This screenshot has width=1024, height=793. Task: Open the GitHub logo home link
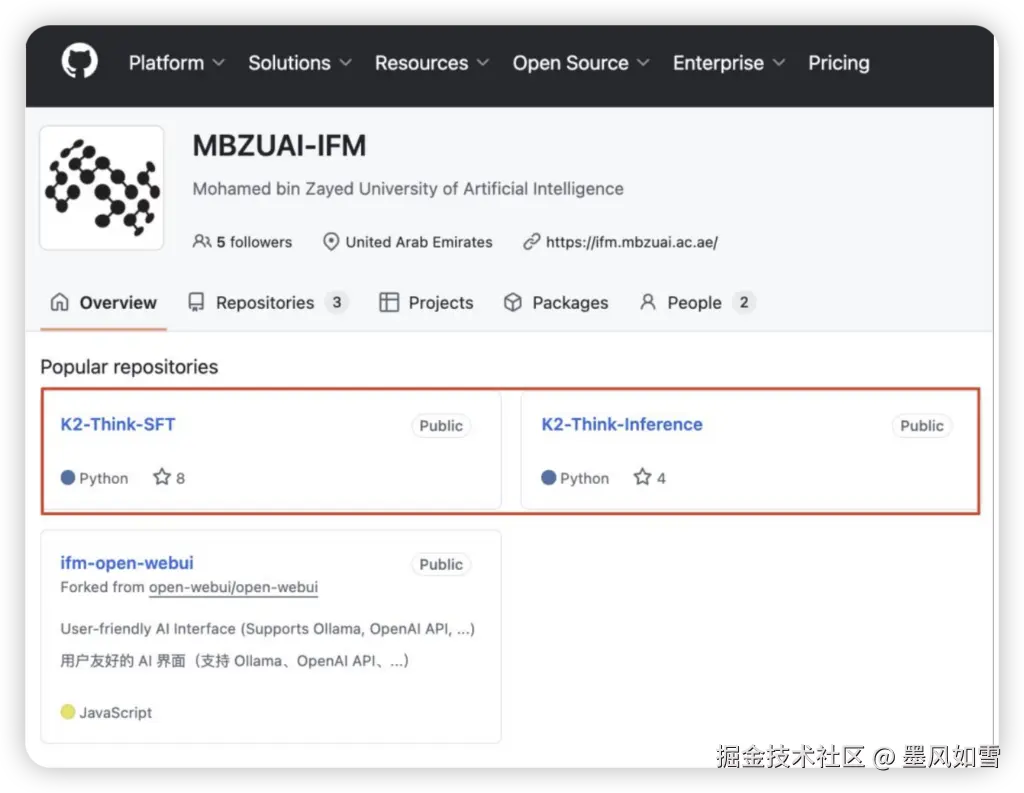[x=80, y=61]
